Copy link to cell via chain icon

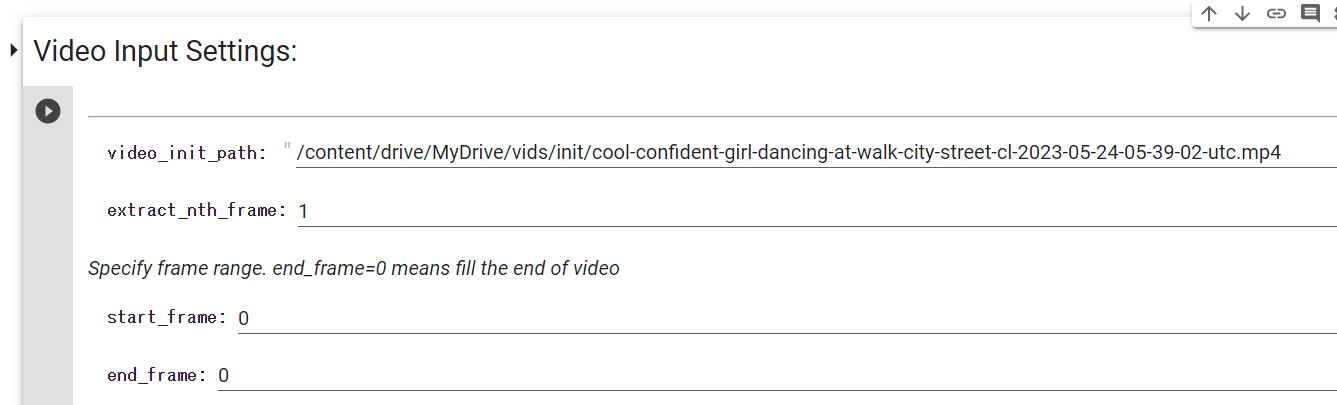1276,13
